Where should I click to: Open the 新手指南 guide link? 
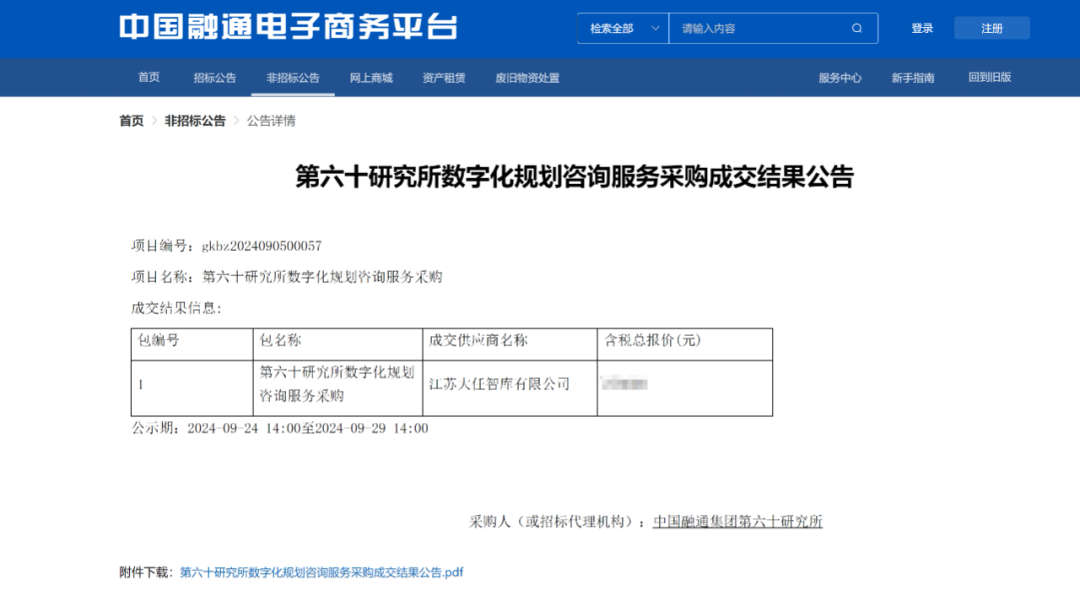913,78
